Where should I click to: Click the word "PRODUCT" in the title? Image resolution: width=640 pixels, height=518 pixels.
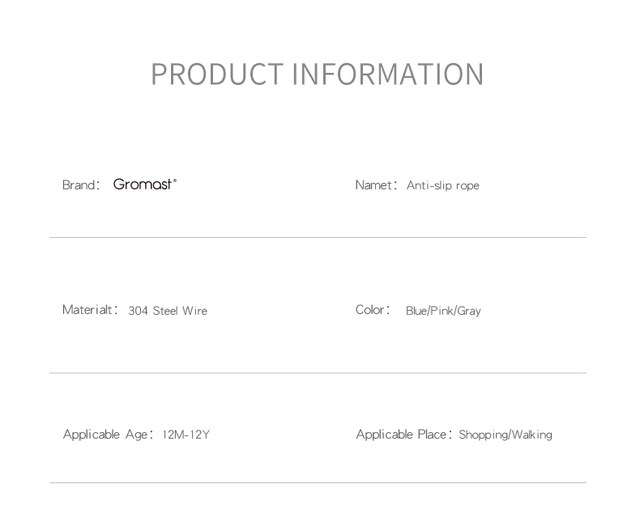coord(217,74)
